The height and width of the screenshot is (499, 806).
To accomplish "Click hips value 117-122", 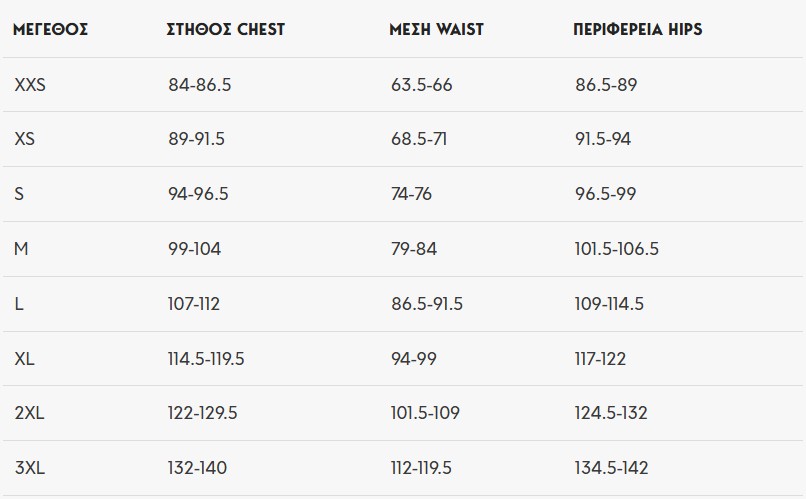I will 600,359.
